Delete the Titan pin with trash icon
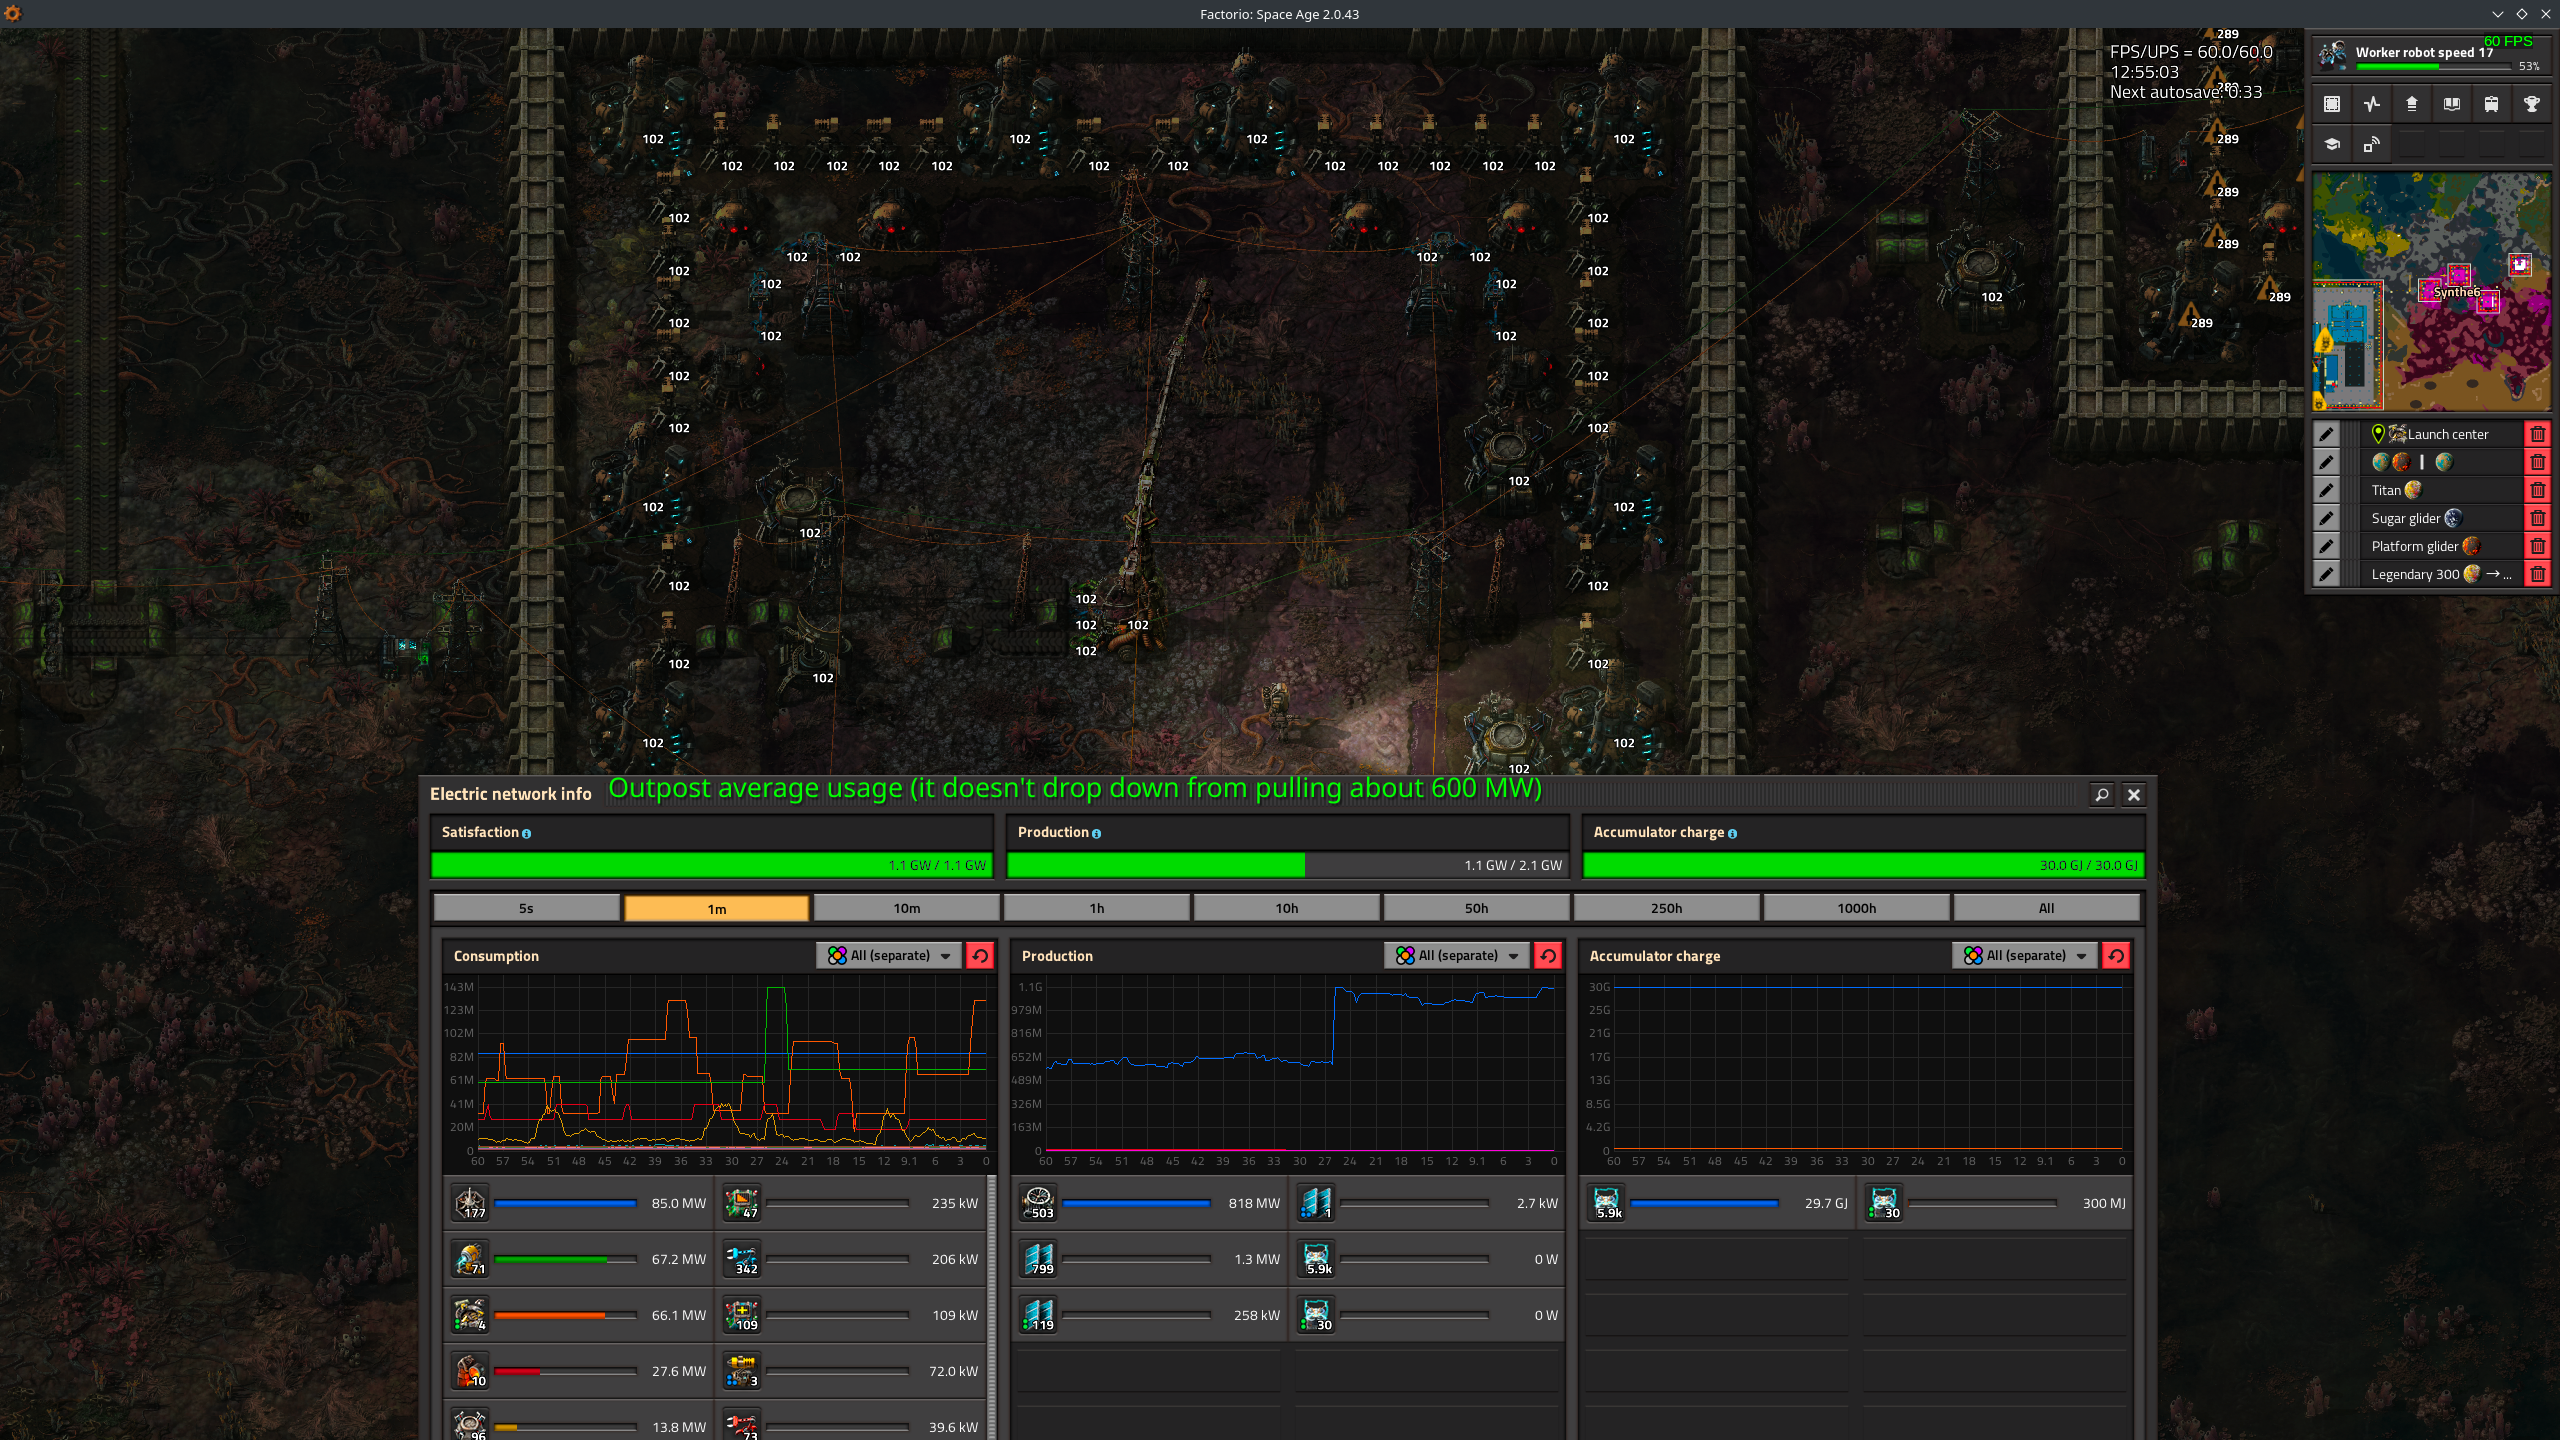 point(2538,490)
